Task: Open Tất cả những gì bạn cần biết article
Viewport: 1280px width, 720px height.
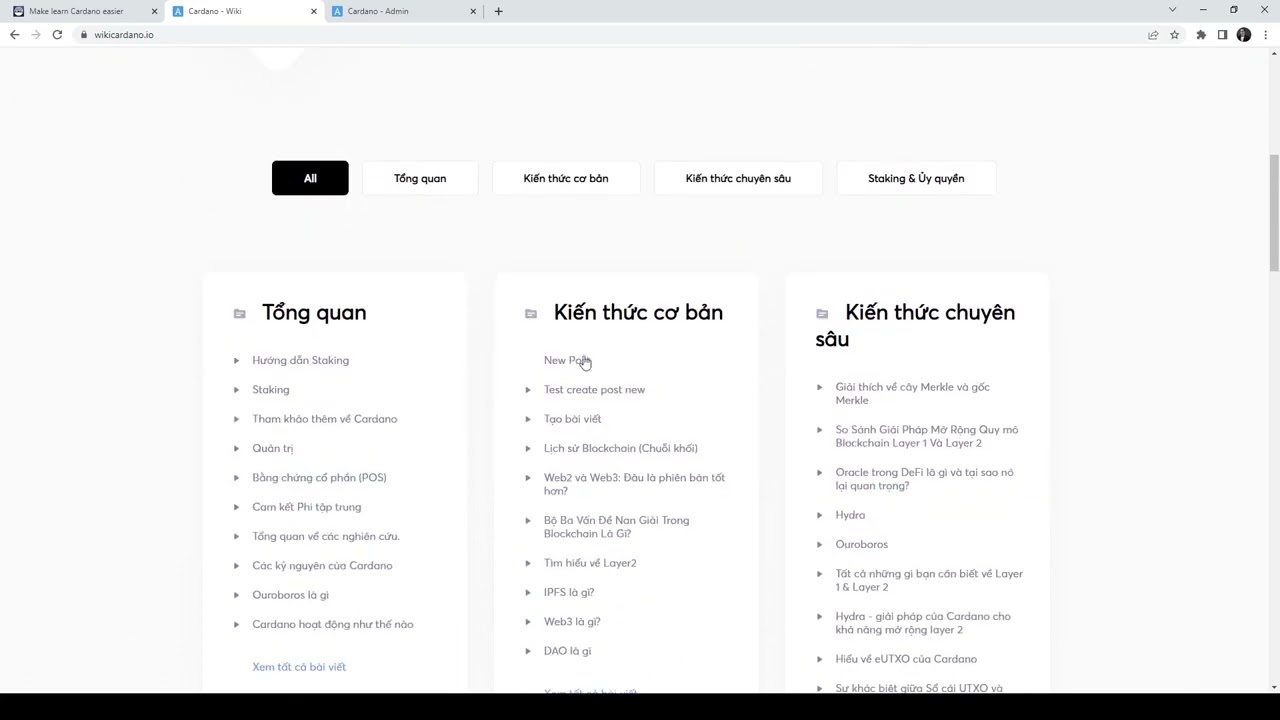Action: (929, 580)
